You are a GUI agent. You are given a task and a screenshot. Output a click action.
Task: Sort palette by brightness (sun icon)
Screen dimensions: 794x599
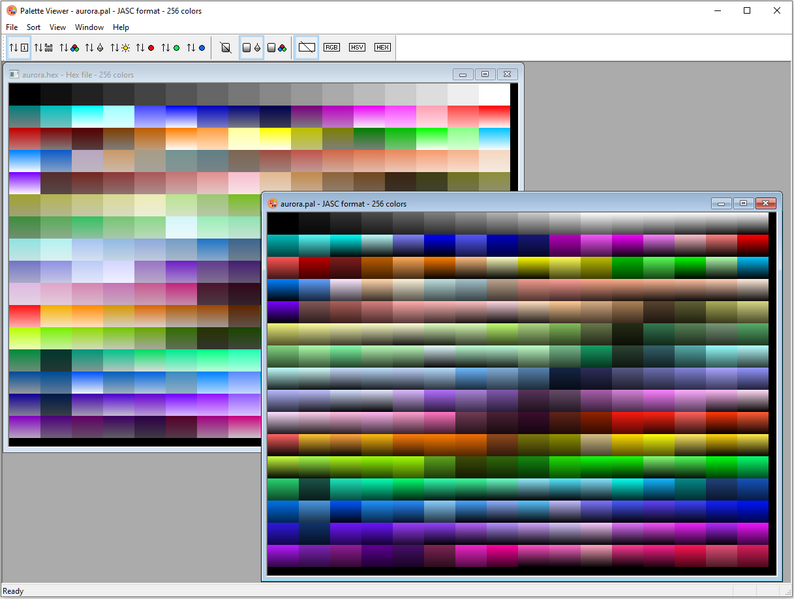pos(120,48)
